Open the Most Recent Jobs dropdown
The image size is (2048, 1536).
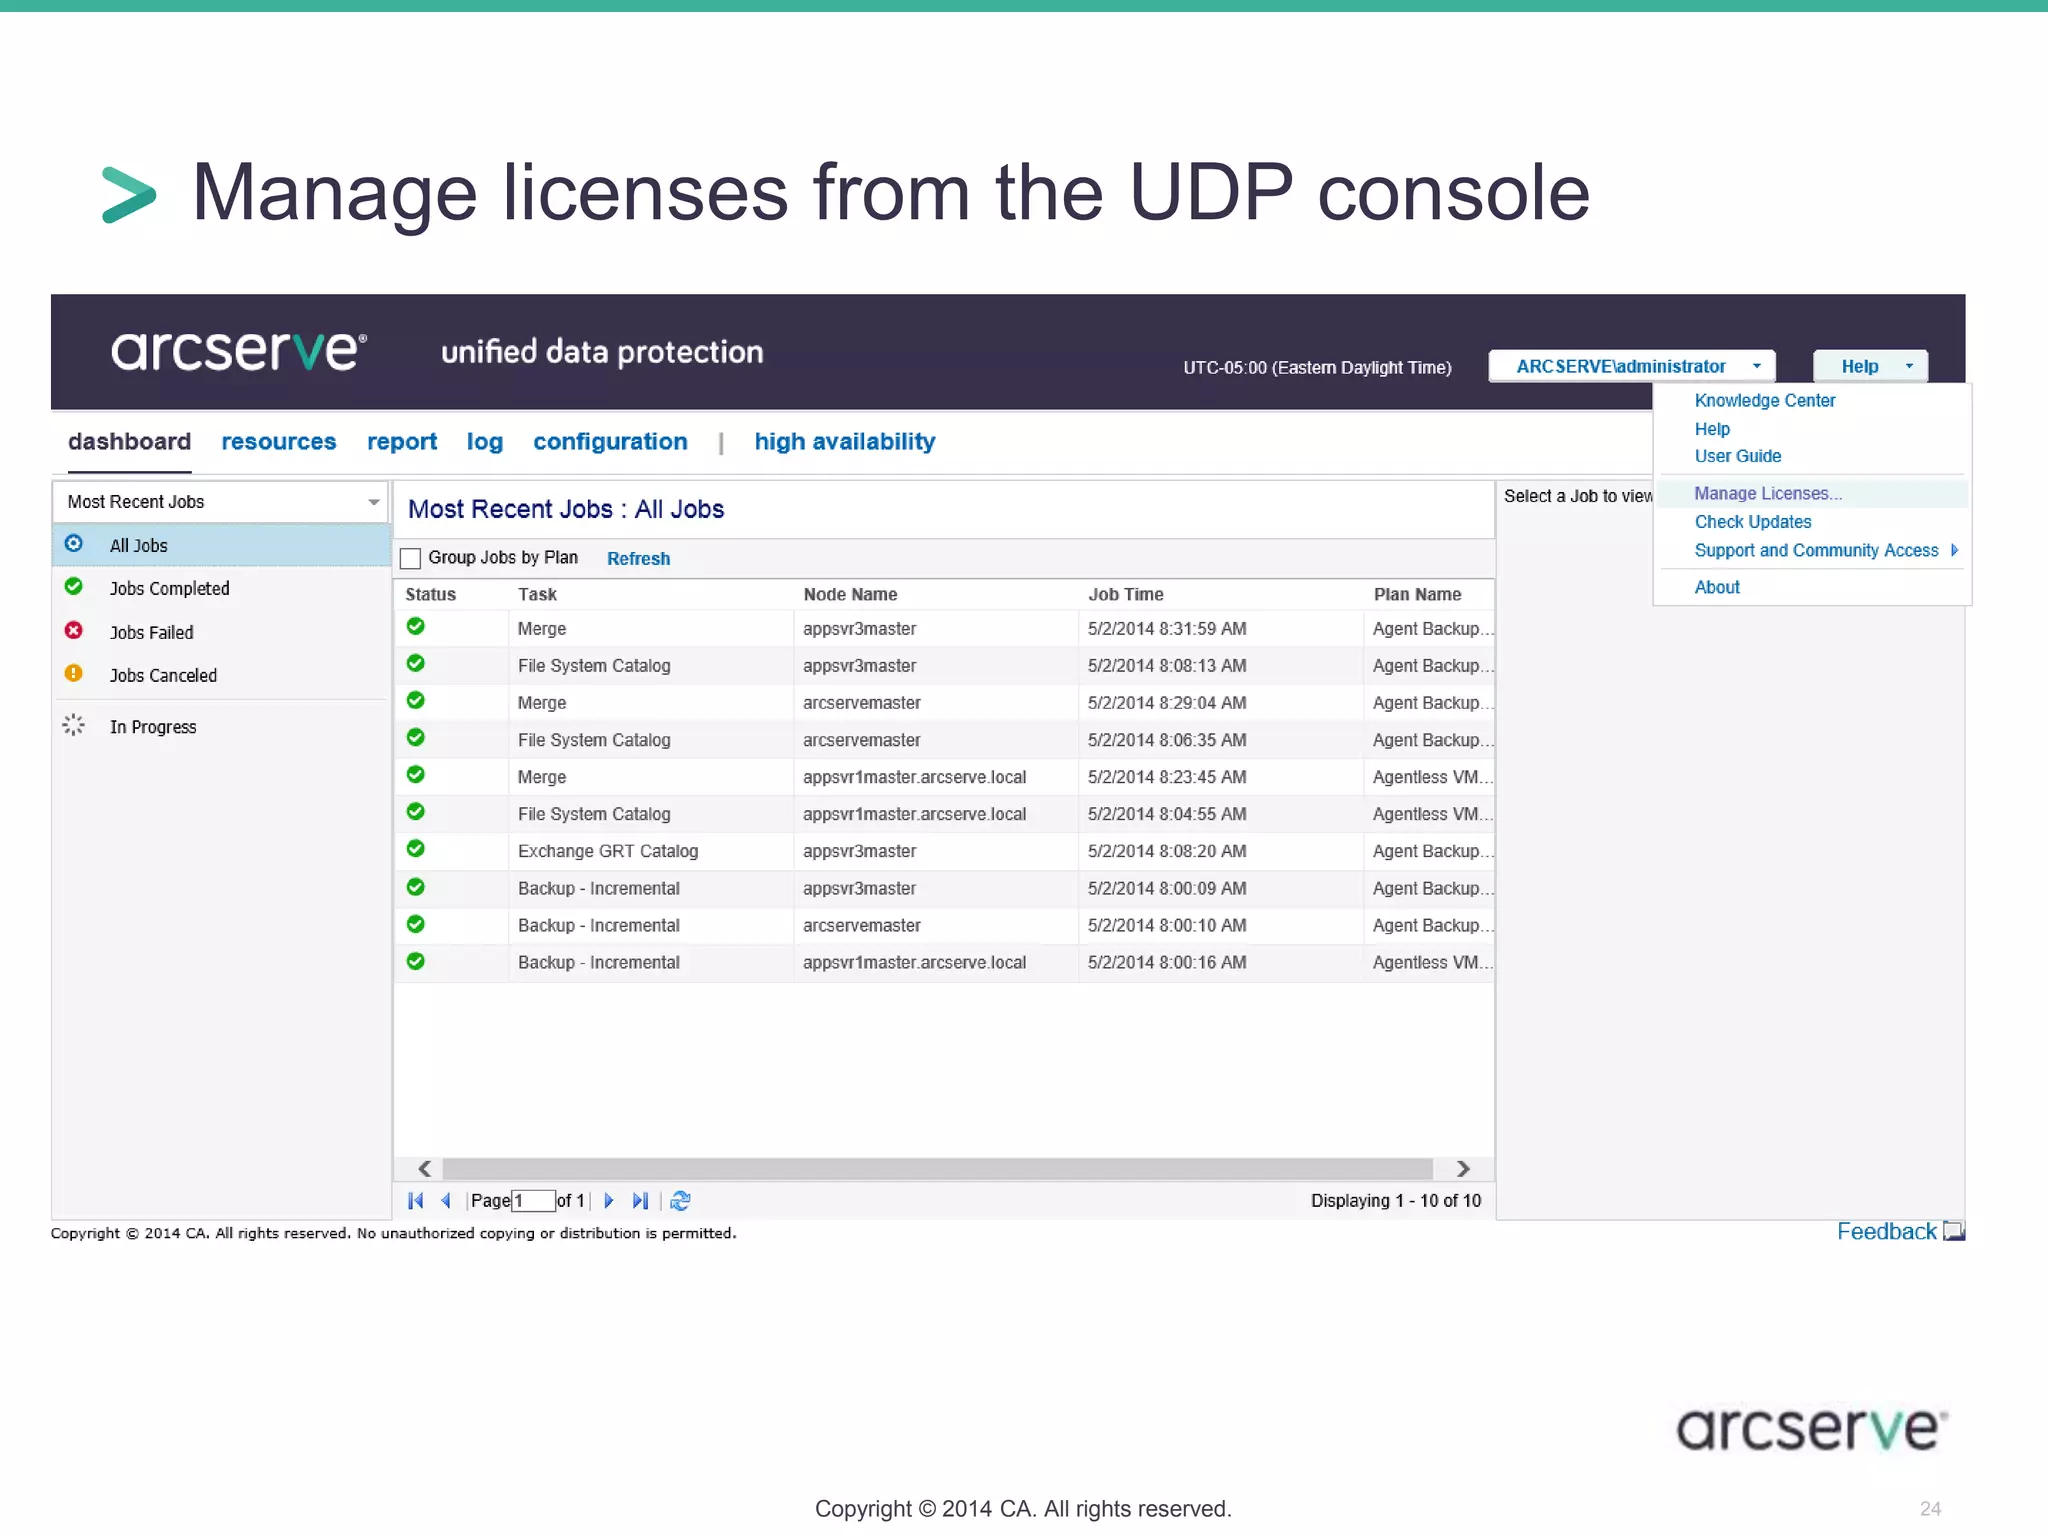[x=221, y=502]
